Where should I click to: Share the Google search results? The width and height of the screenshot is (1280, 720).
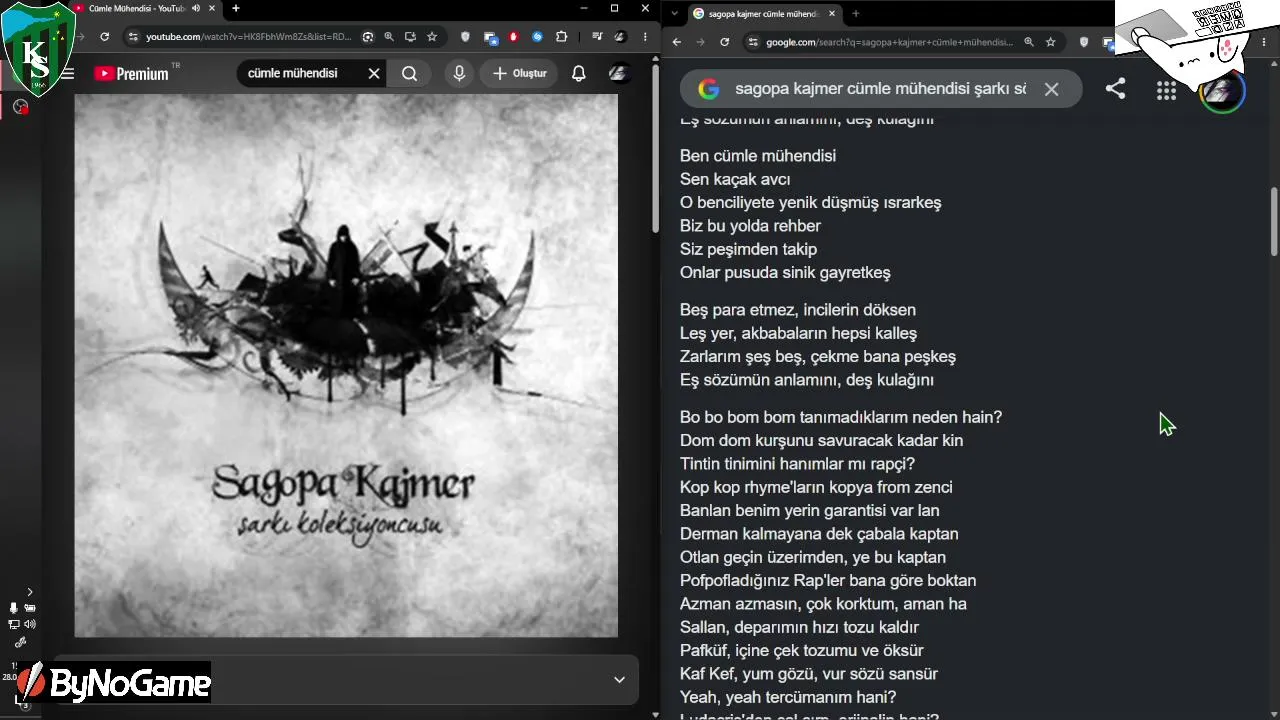coord(1115,89)
